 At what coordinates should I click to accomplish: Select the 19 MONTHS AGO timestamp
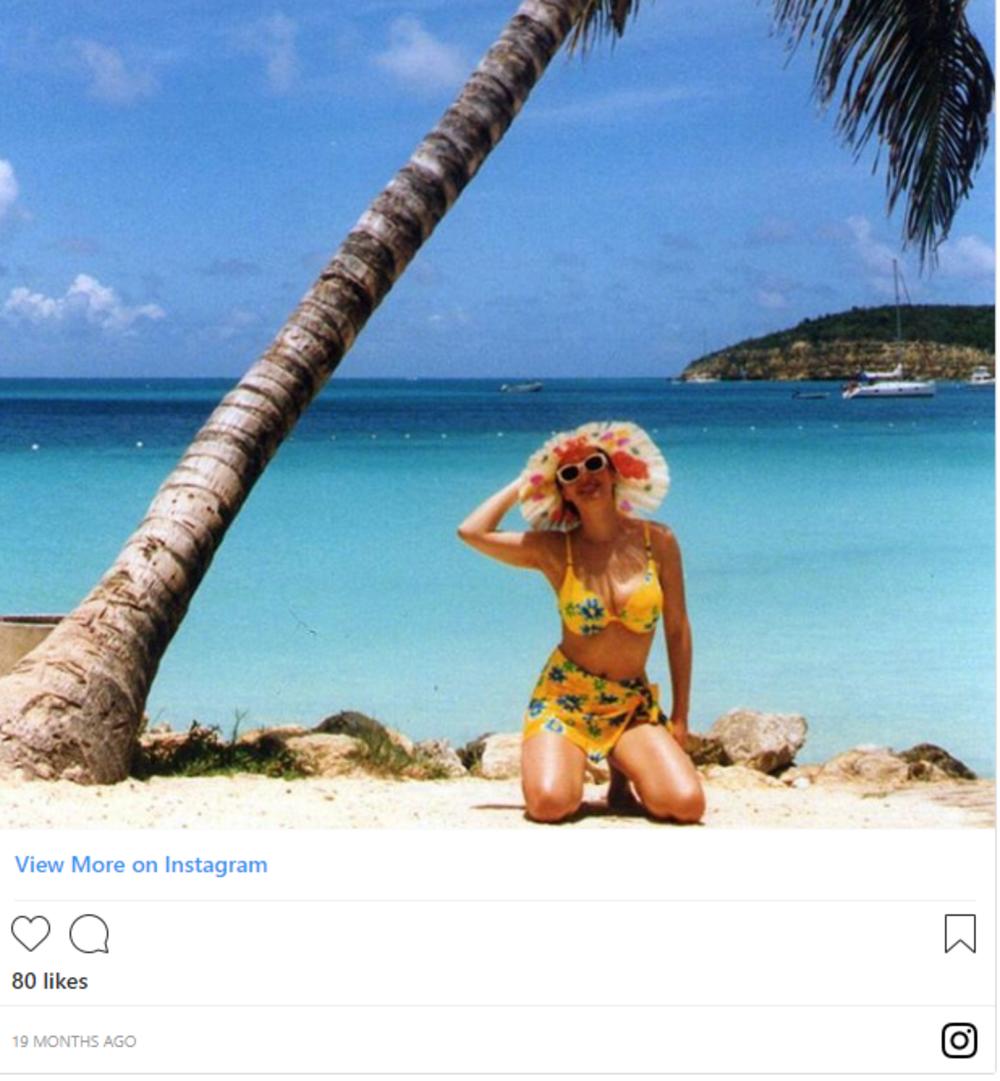pos(74,1042)
